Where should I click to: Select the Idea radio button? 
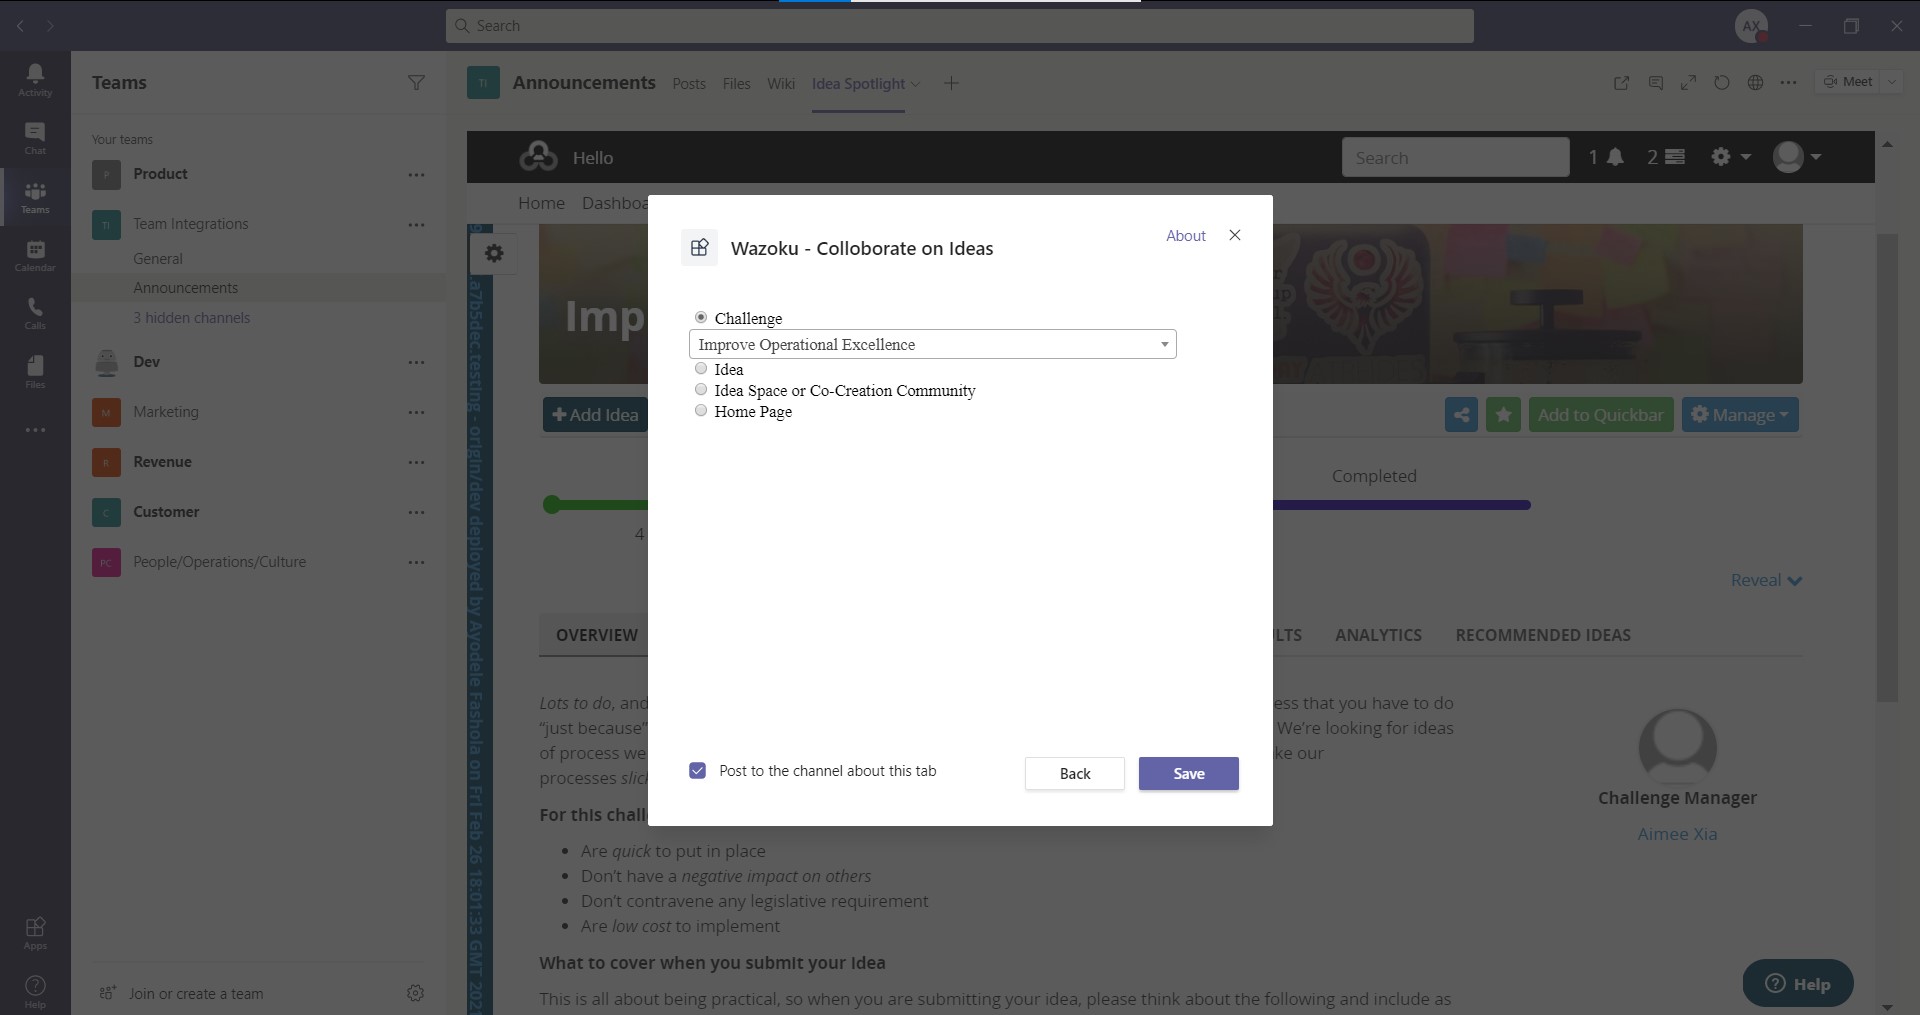(x=701, y=368)
